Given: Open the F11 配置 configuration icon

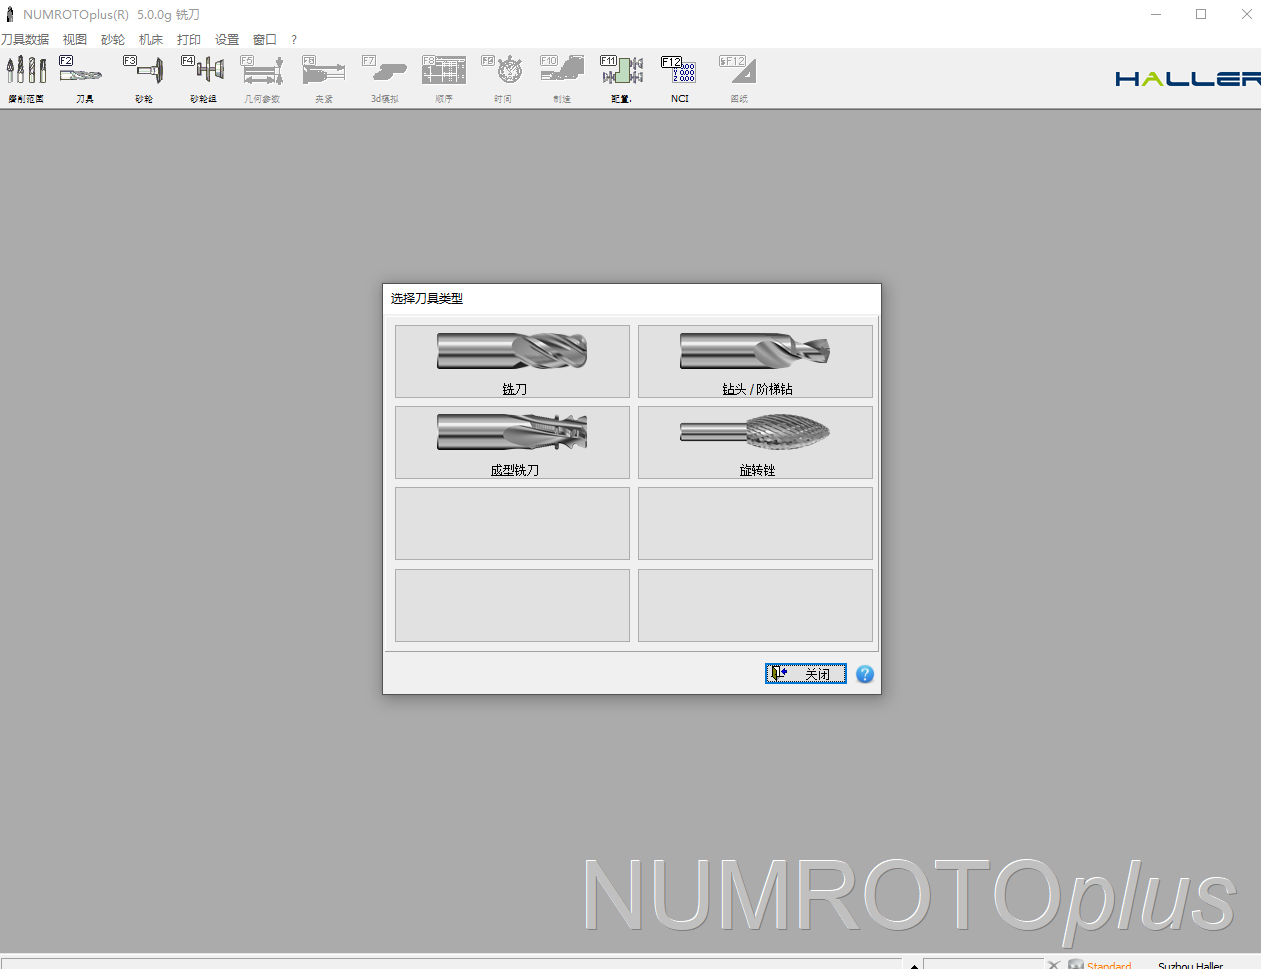Looking at the screenshot, I should tap(621, 79).
